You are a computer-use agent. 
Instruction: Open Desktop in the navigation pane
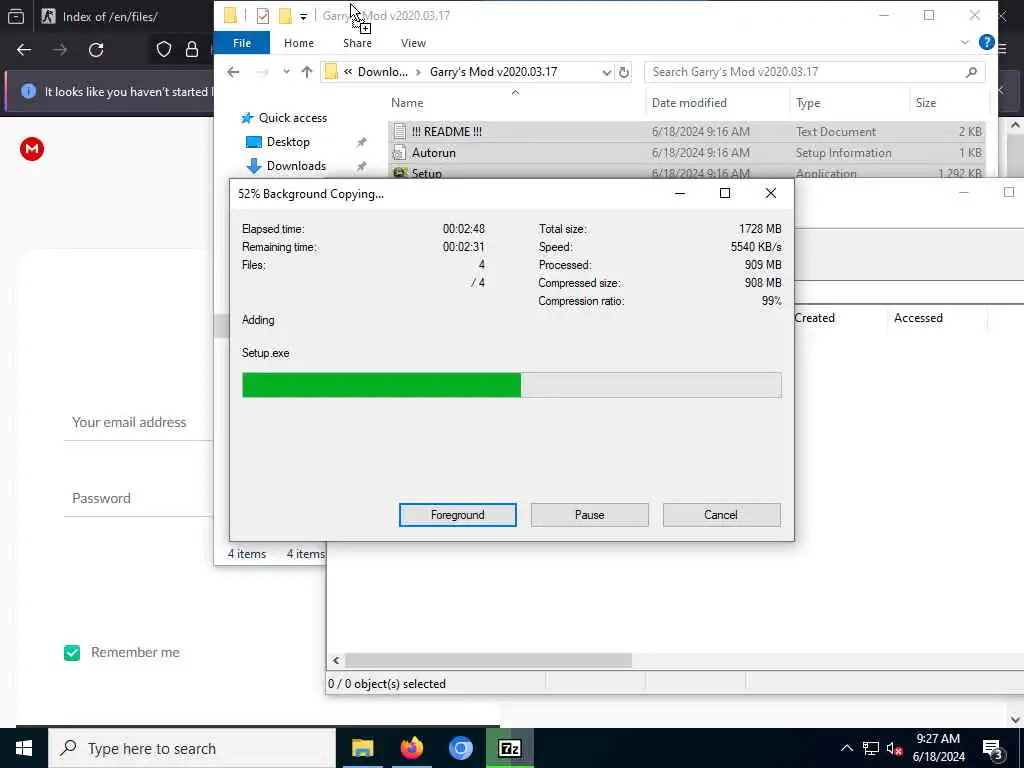point(288,142)
